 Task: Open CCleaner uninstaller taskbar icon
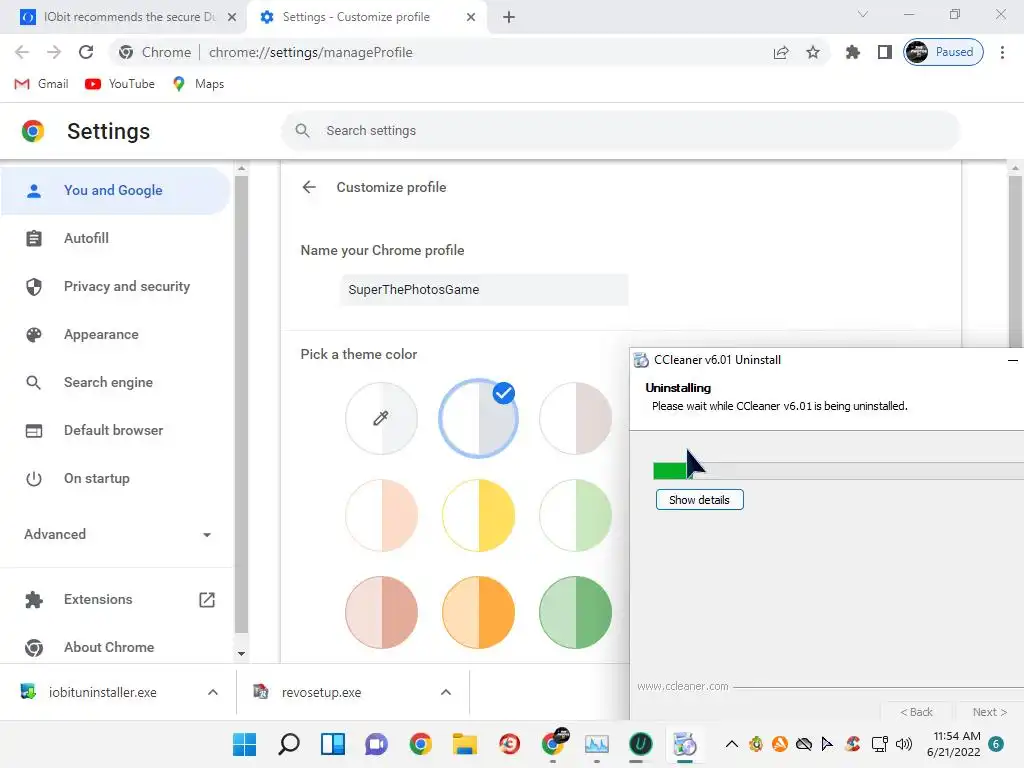685,744
